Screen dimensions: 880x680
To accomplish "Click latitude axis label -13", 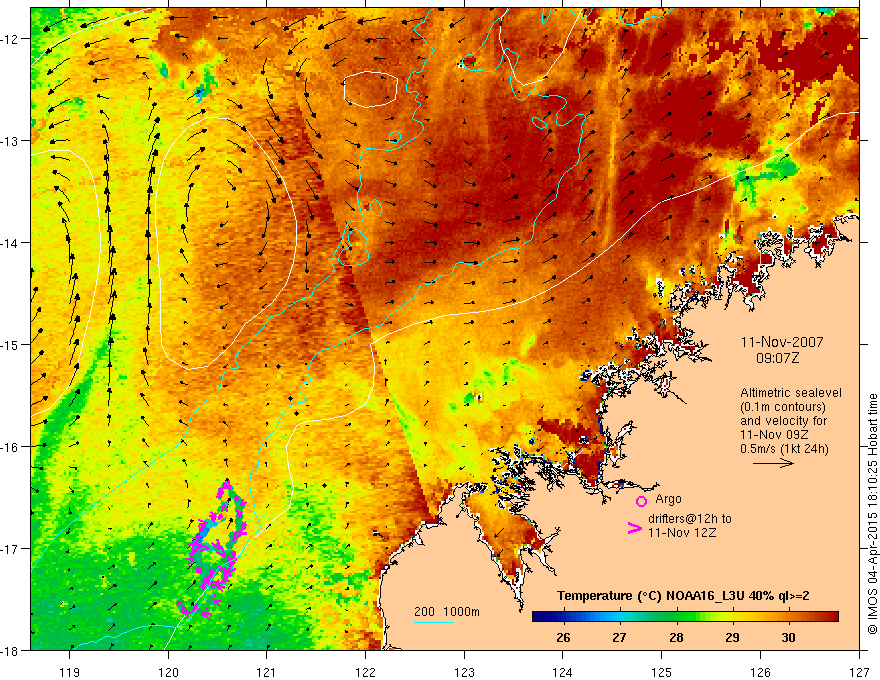I will click(11, 141).
